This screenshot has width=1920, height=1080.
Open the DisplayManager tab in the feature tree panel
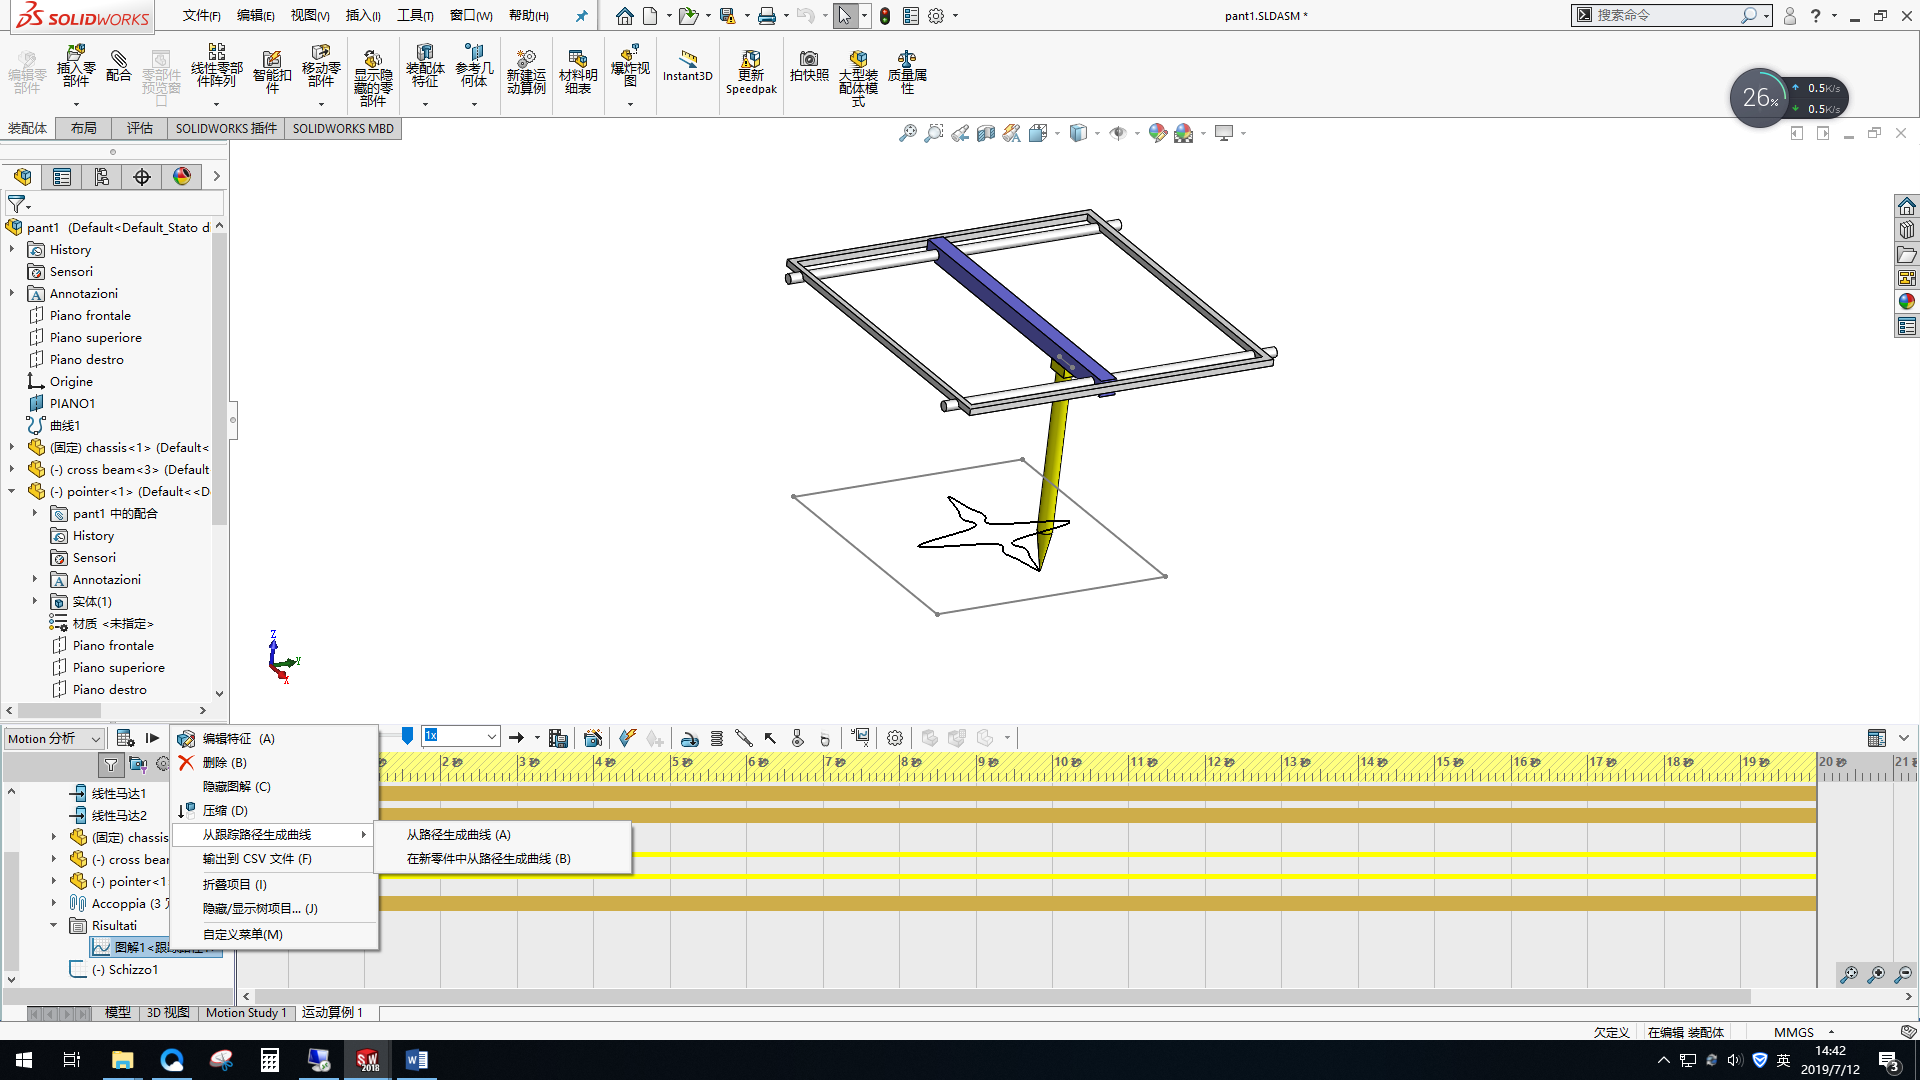point(182,177)
